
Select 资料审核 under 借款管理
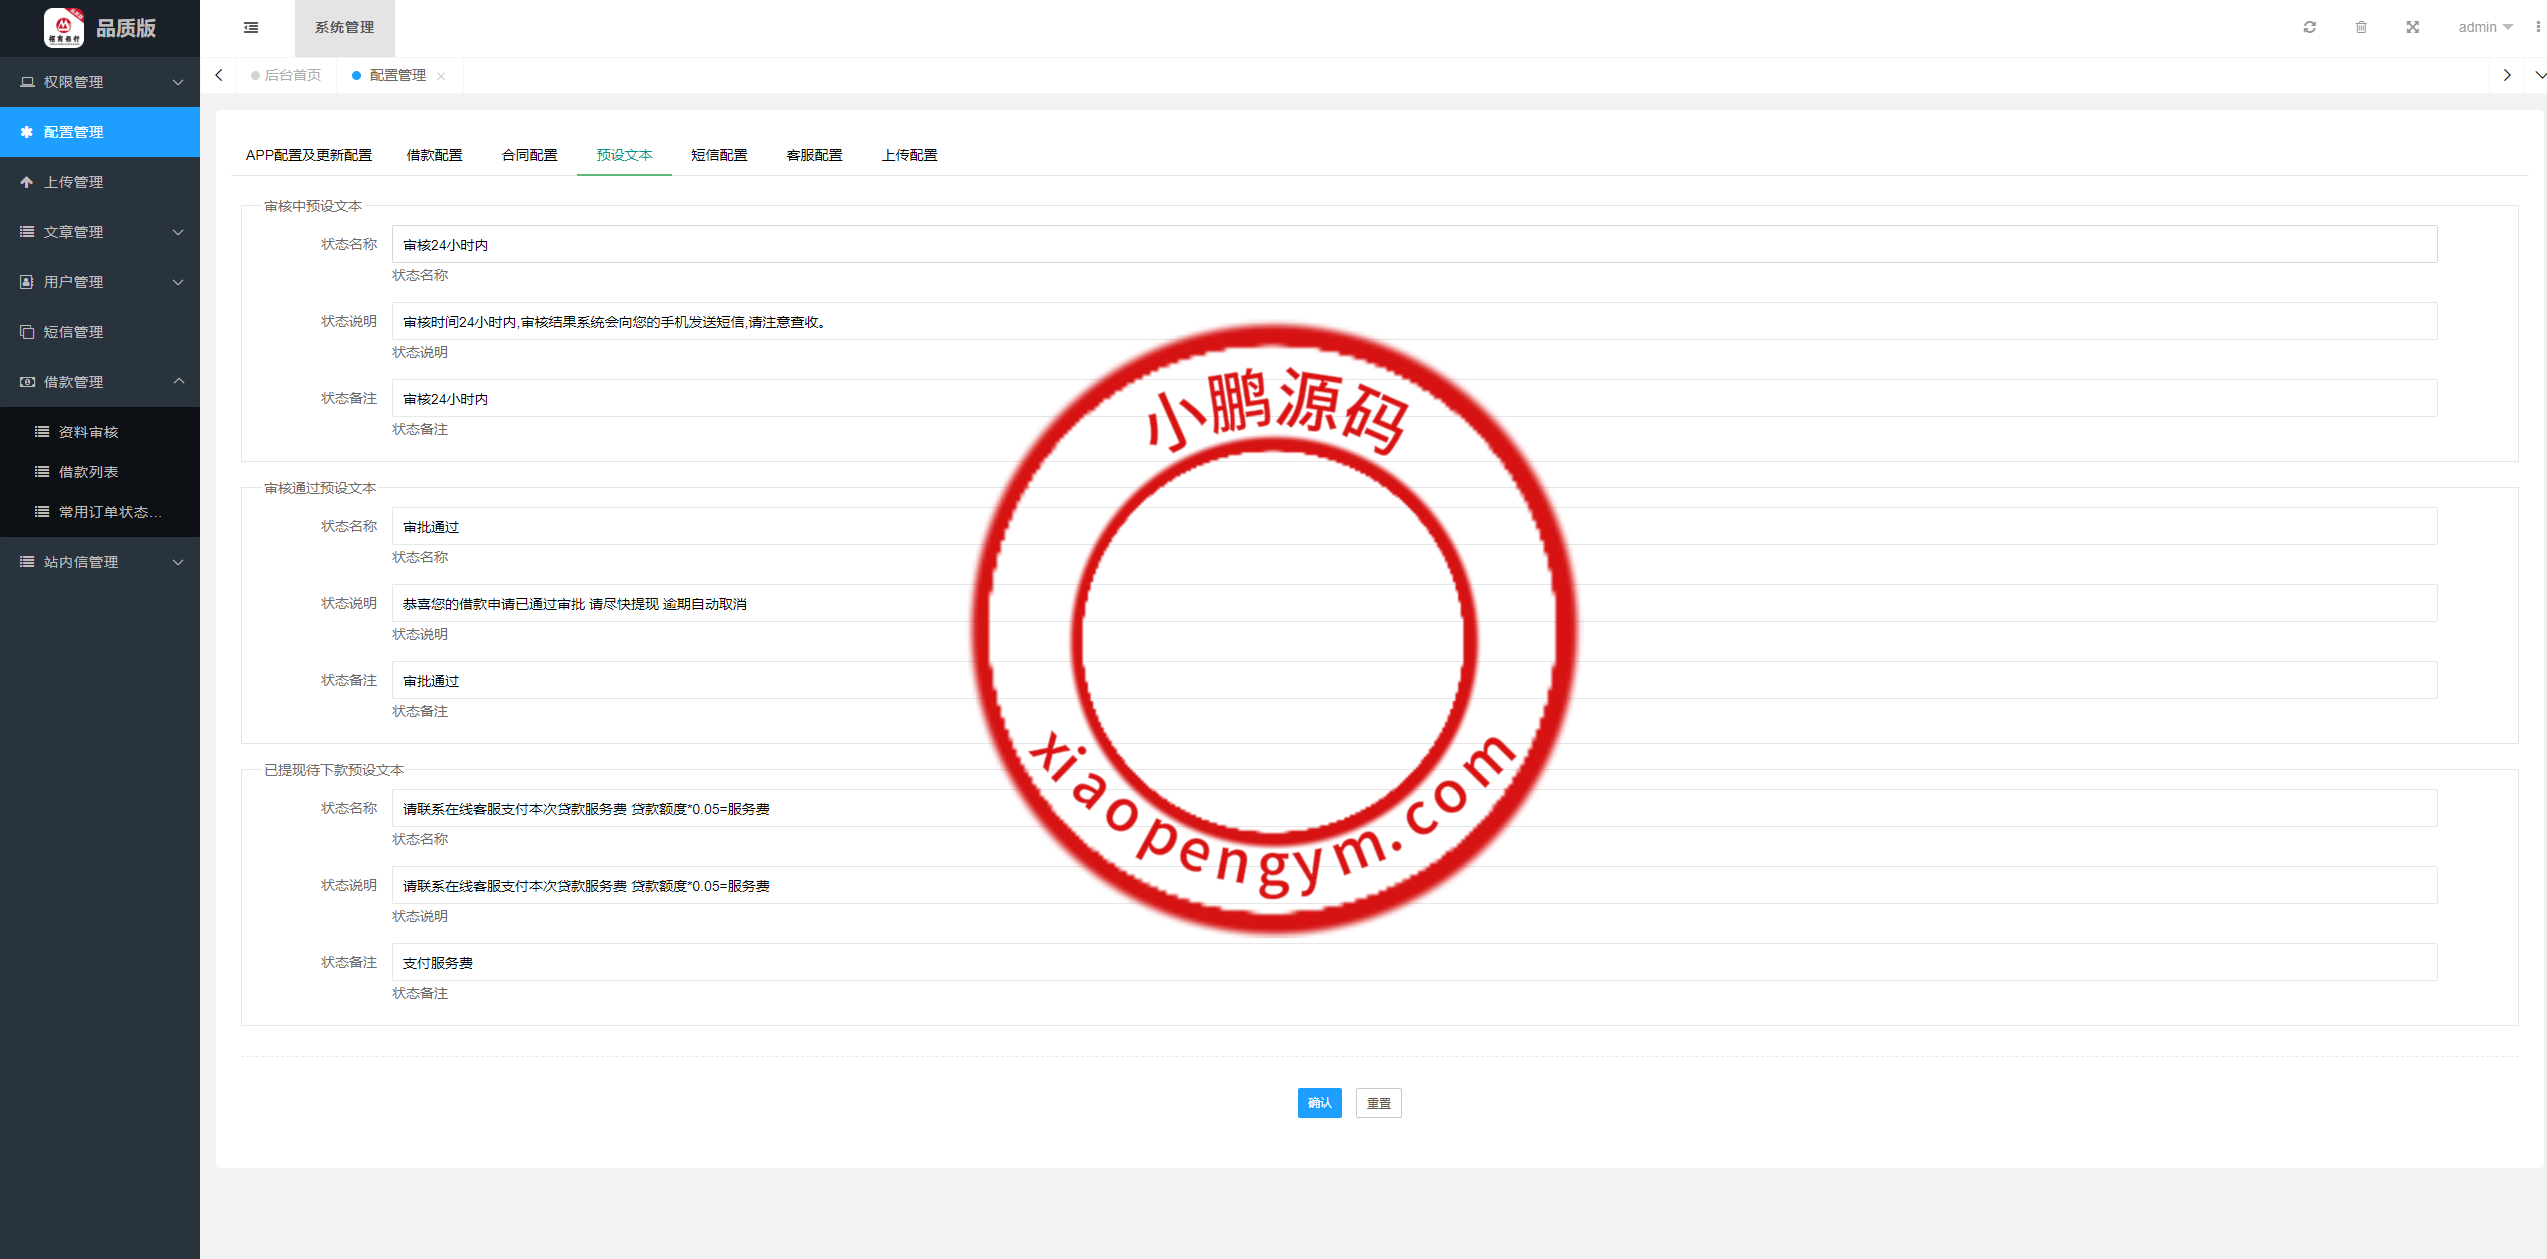point(87,432)
